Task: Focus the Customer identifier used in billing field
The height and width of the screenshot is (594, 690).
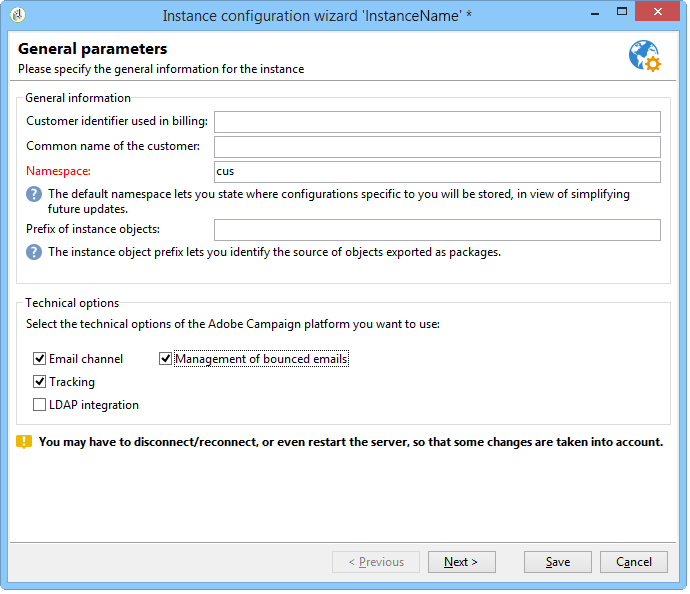Action: click(437, 122)
